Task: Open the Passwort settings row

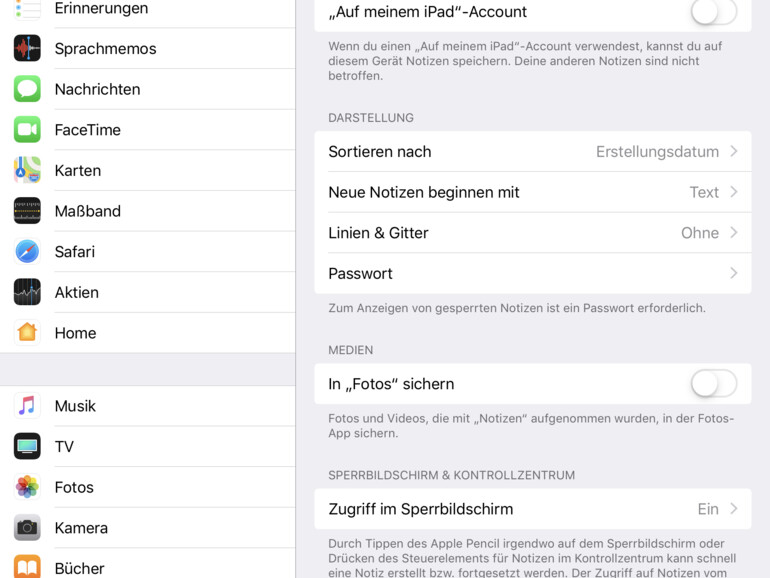Action: (532, 274)
